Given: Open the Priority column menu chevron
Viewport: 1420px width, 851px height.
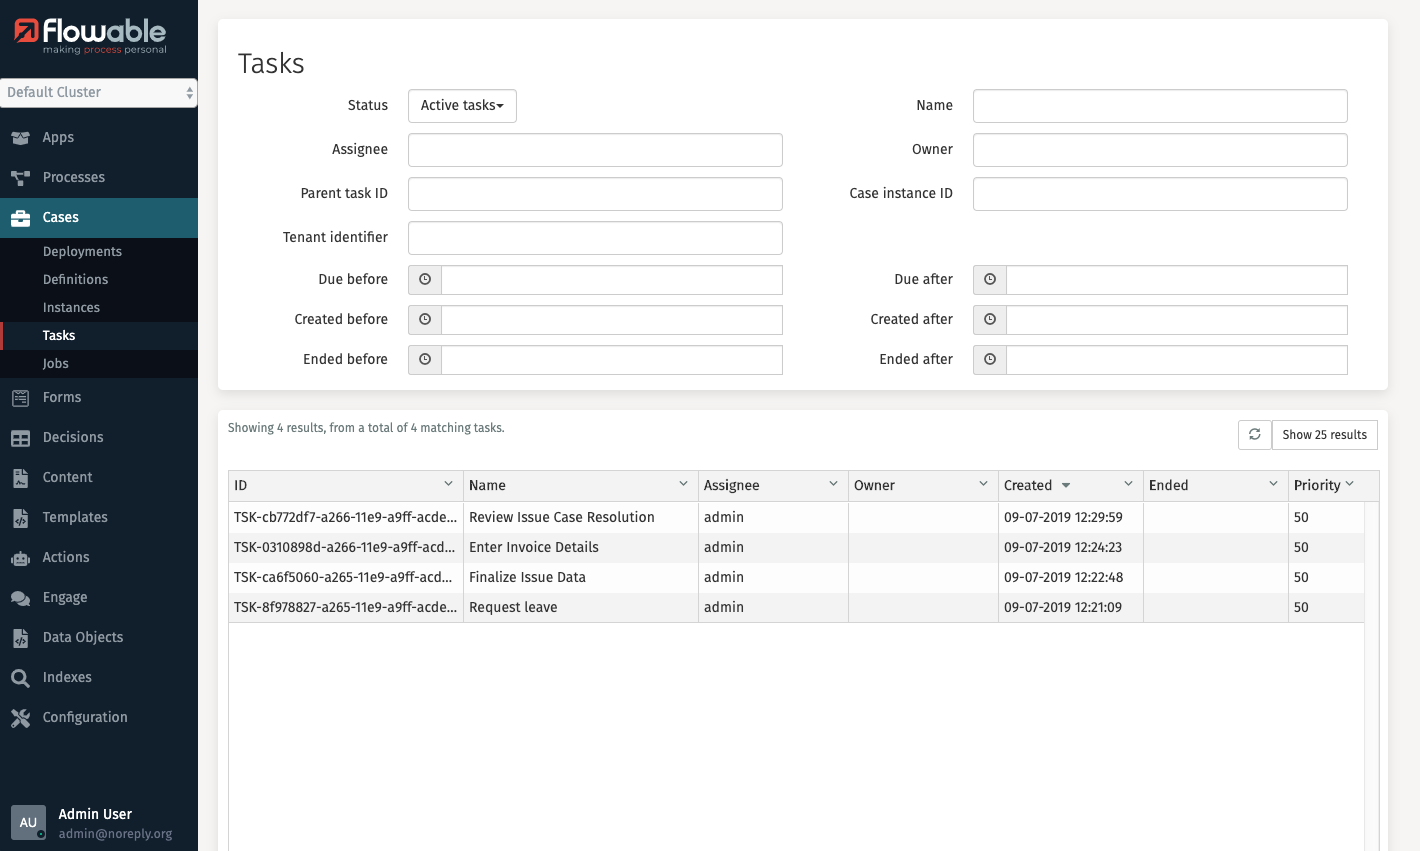Looking at the screenshot, I should click(x=1349, y=484).
